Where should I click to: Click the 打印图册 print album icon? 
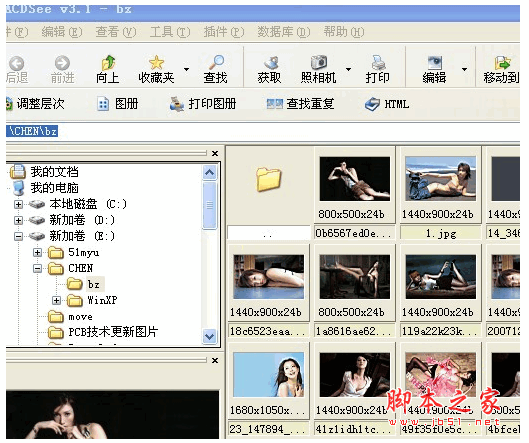(176, 104)
